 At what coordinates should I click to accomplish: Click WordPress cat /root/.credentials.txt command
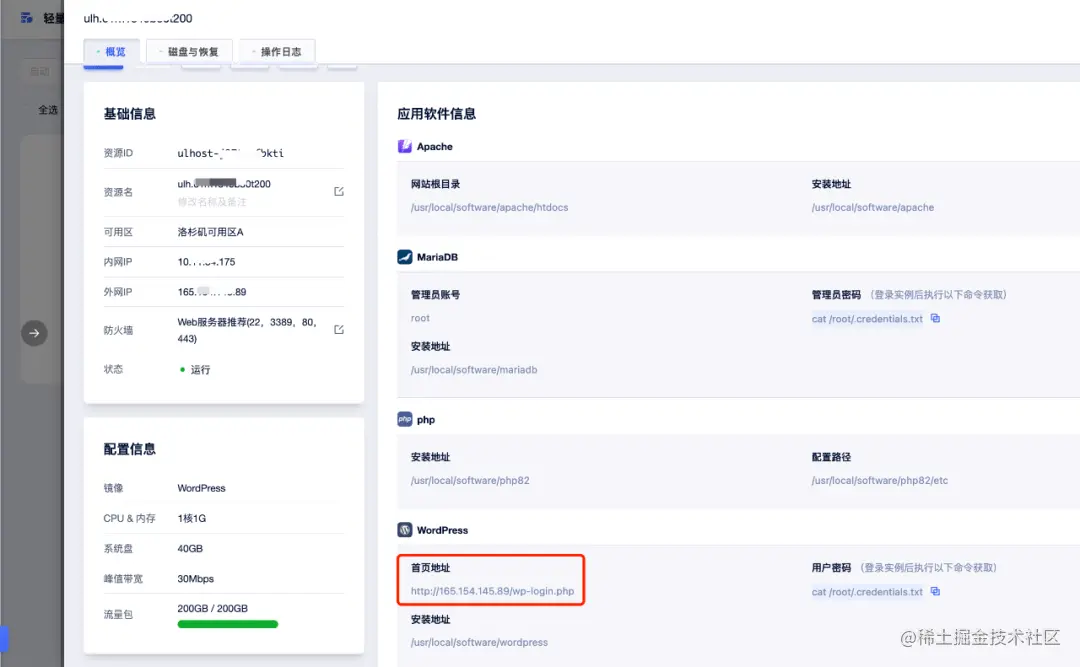867,592
